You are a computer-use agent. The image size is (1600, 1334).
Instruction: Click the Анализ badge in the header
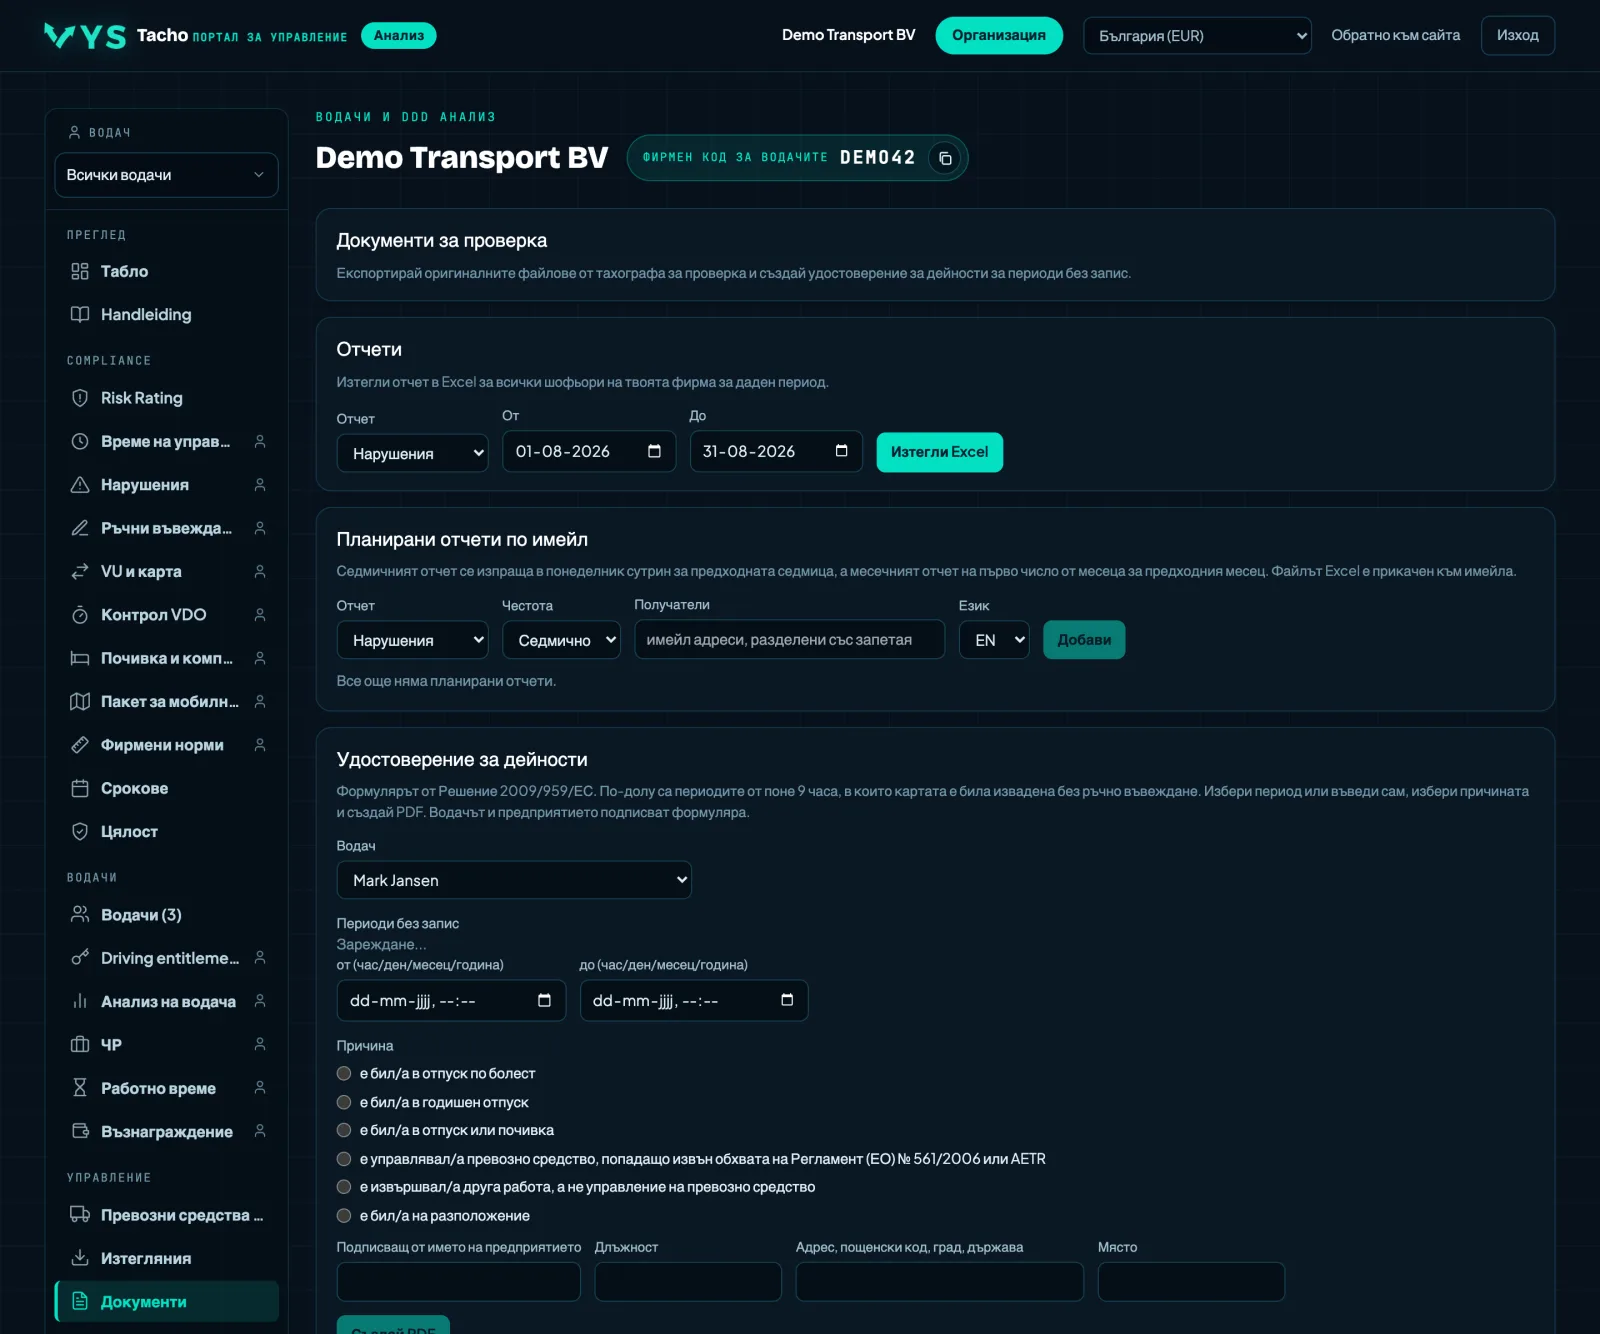point(398,35)
